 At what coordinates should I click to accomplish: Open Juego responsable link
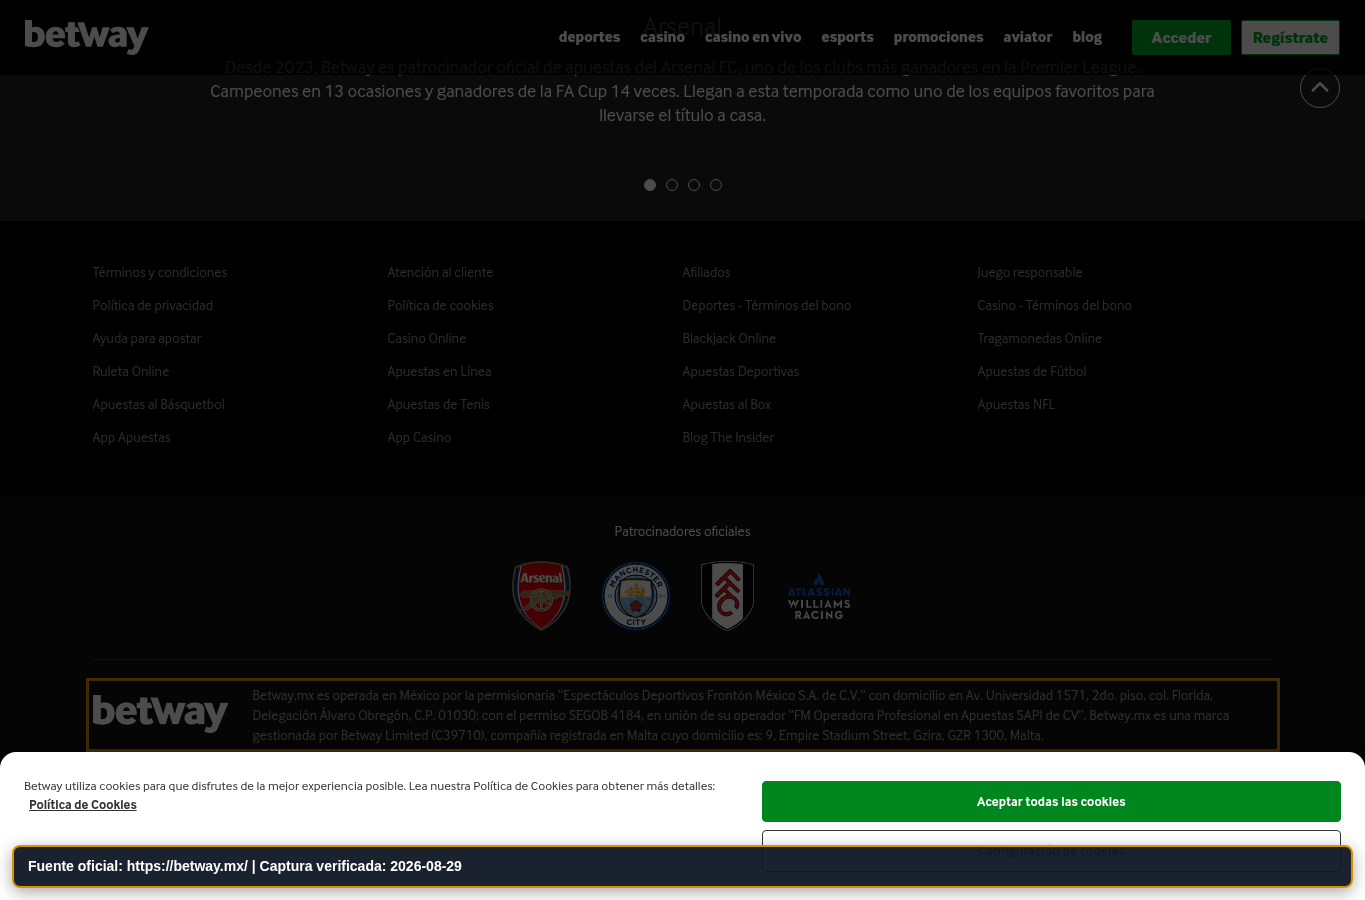[x=1030, y=272]
